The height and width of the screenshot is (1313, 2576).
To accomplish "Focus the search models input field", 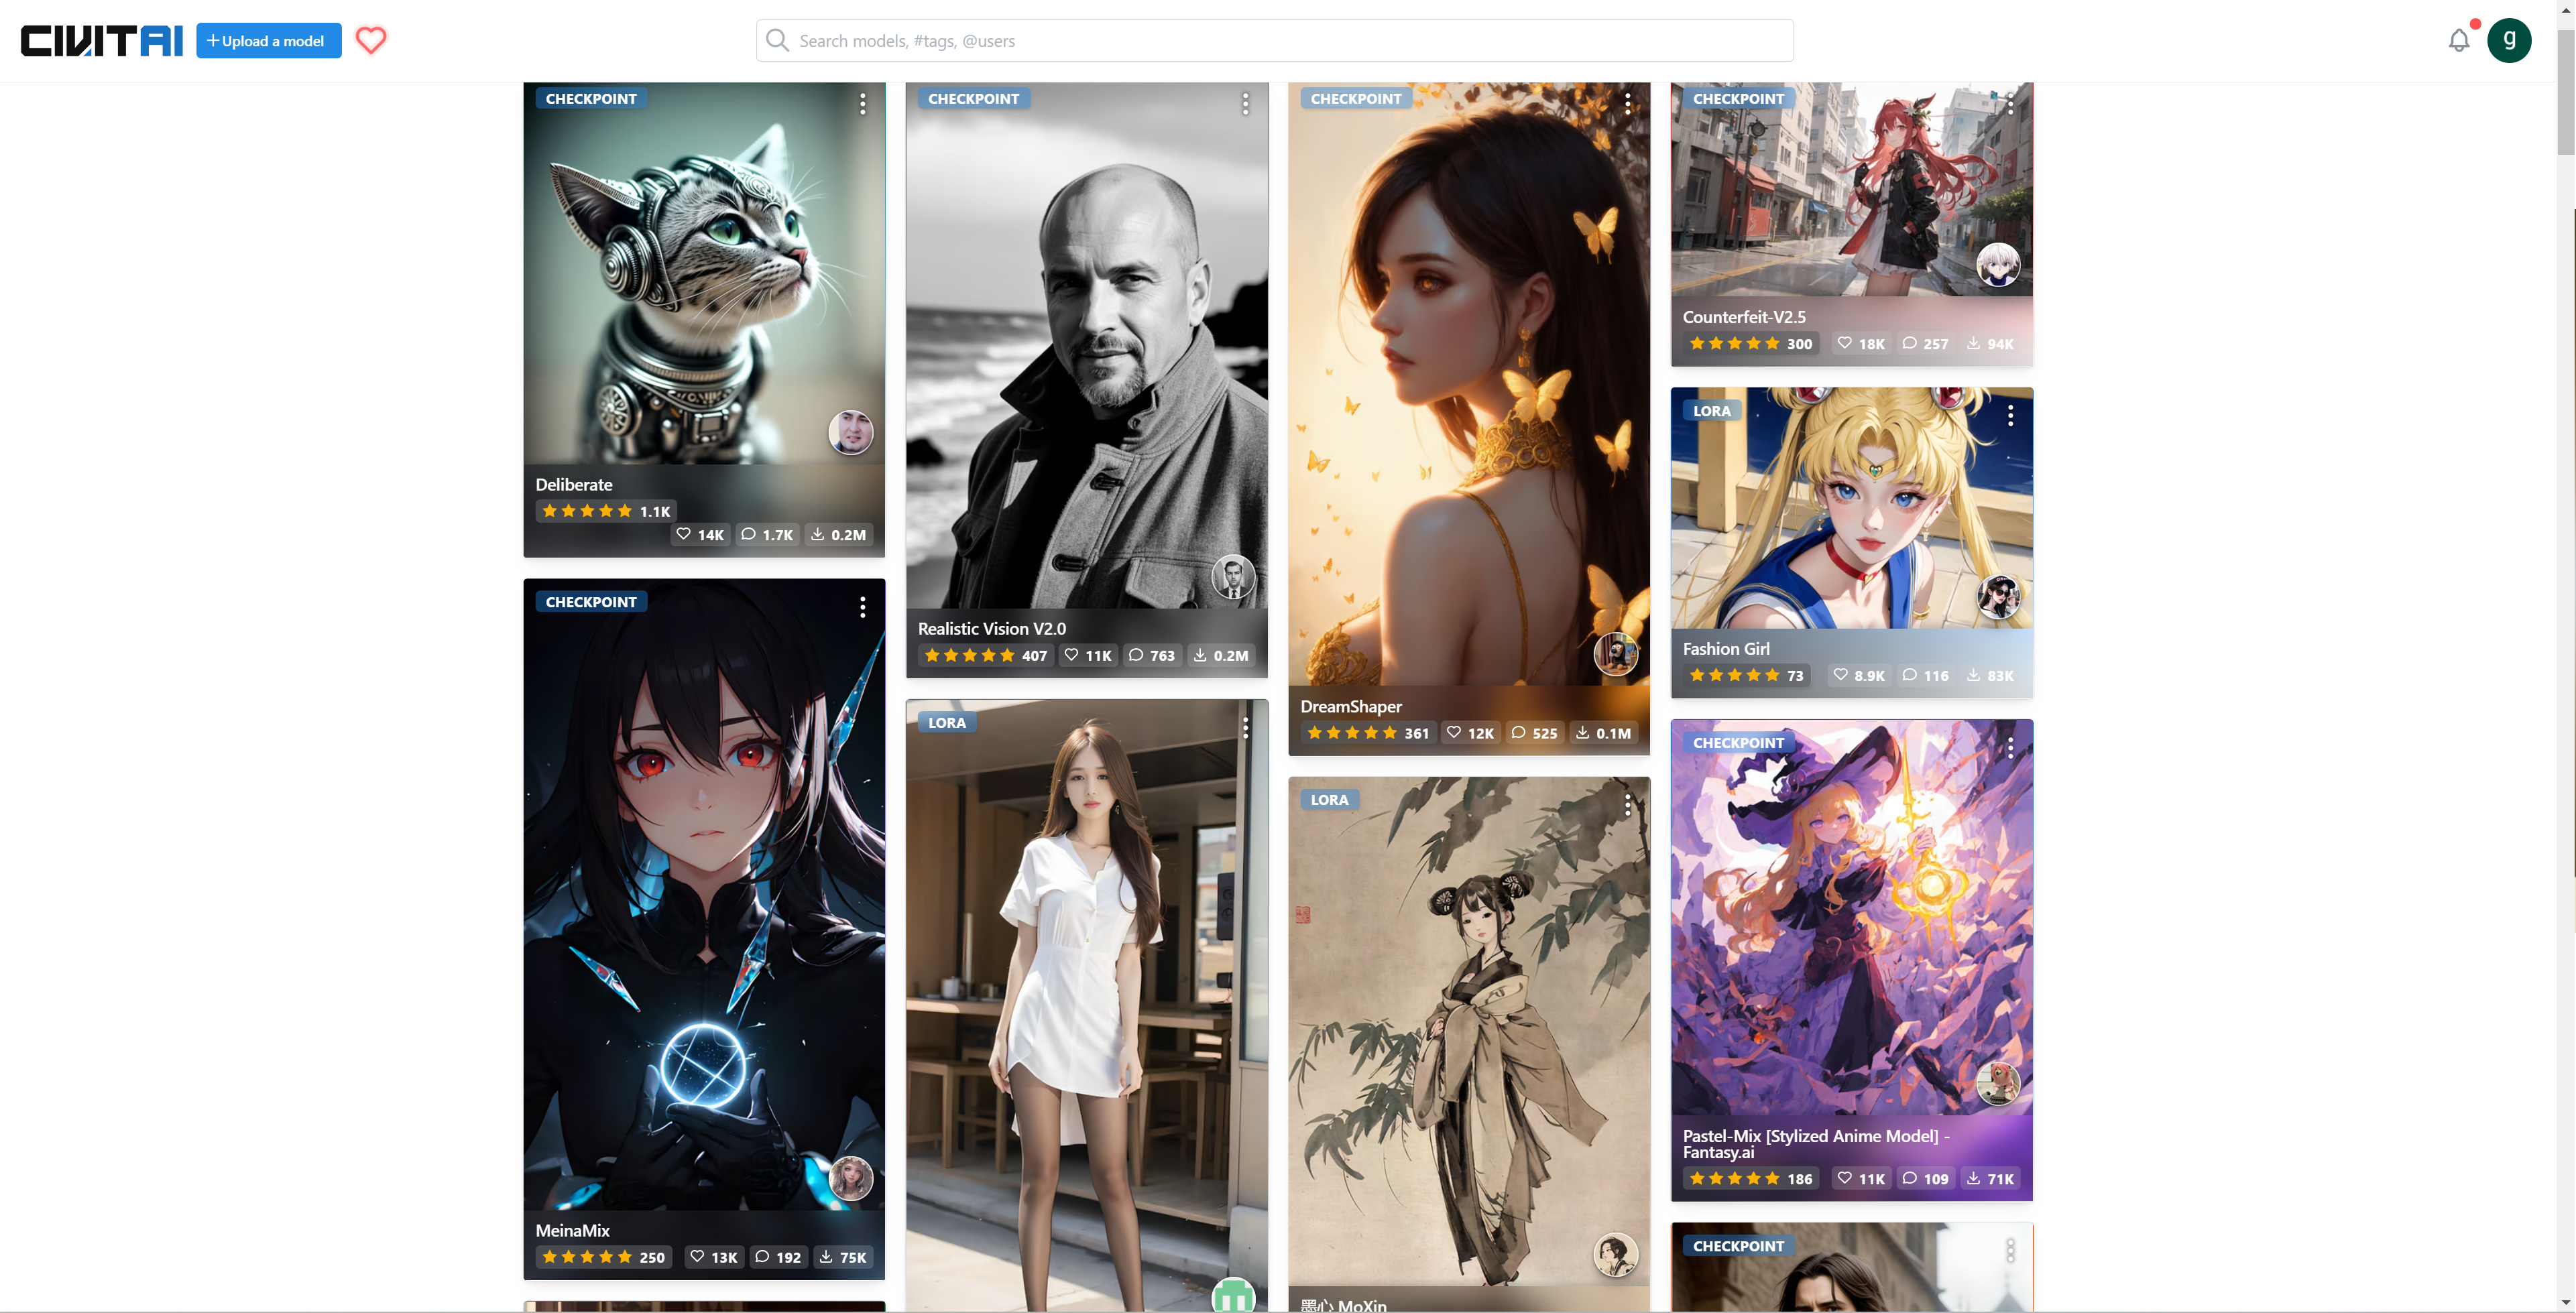I will [1274, 41].
